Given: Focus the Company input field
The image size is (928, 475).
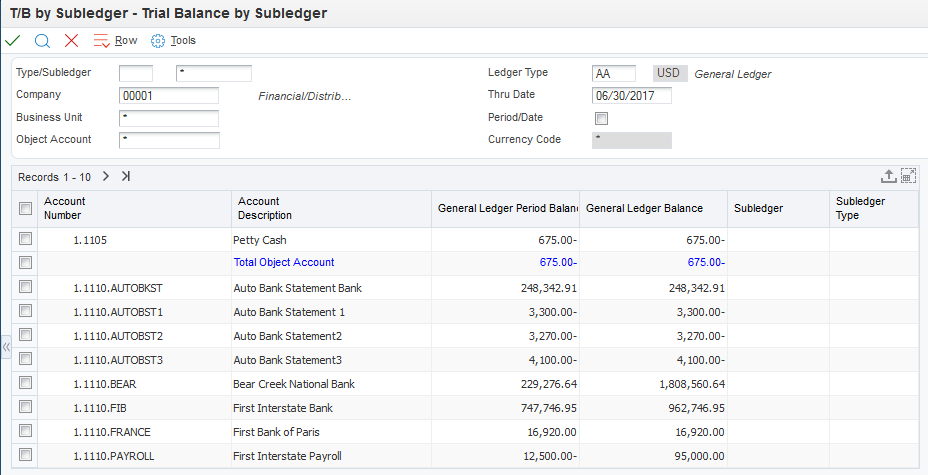Looking at the screenshot, I should pos(168,96).
